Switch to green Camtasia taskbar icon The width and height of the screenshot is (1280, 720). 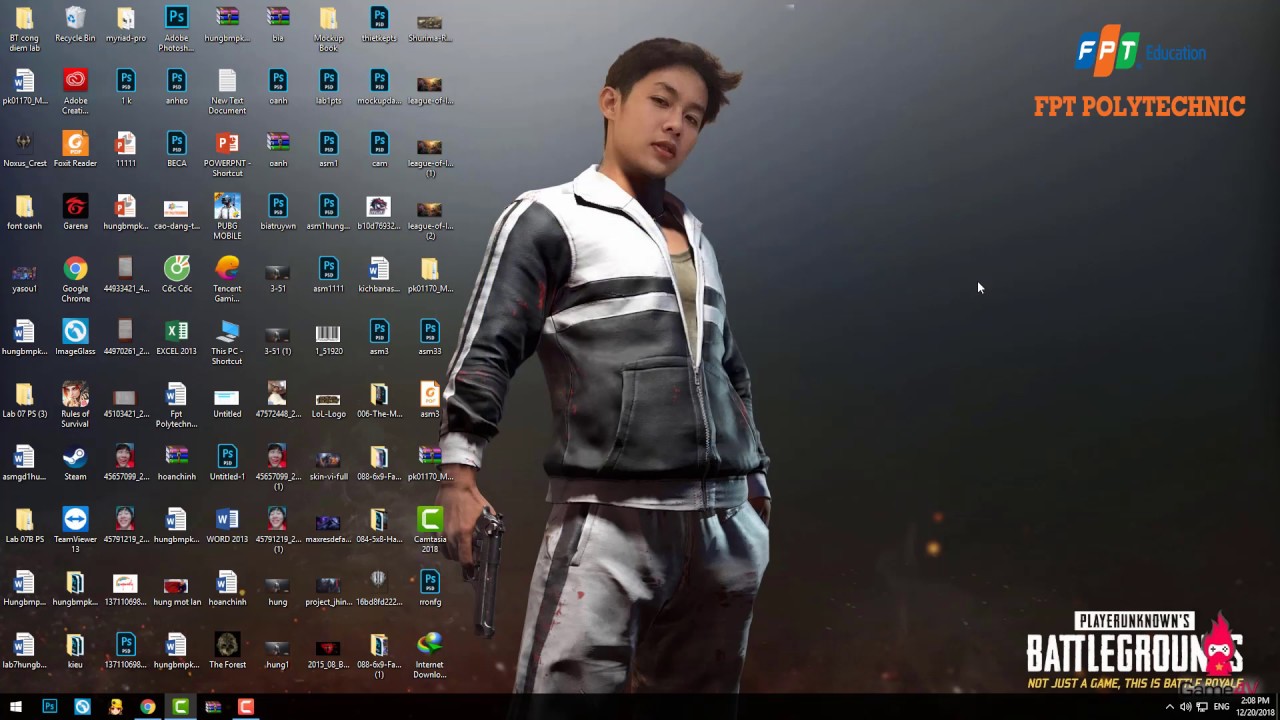click(x=180, y=707)
